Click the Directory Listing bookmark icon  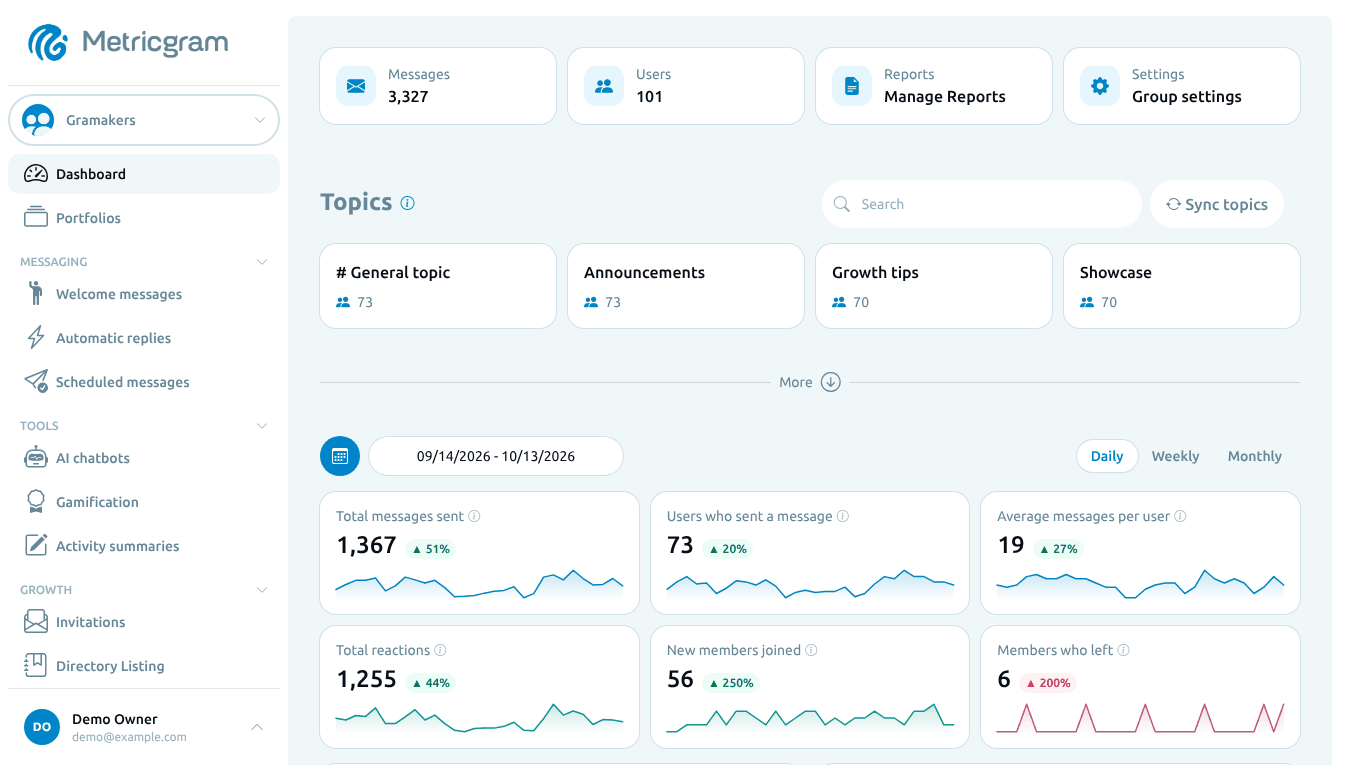coord(36,666)
